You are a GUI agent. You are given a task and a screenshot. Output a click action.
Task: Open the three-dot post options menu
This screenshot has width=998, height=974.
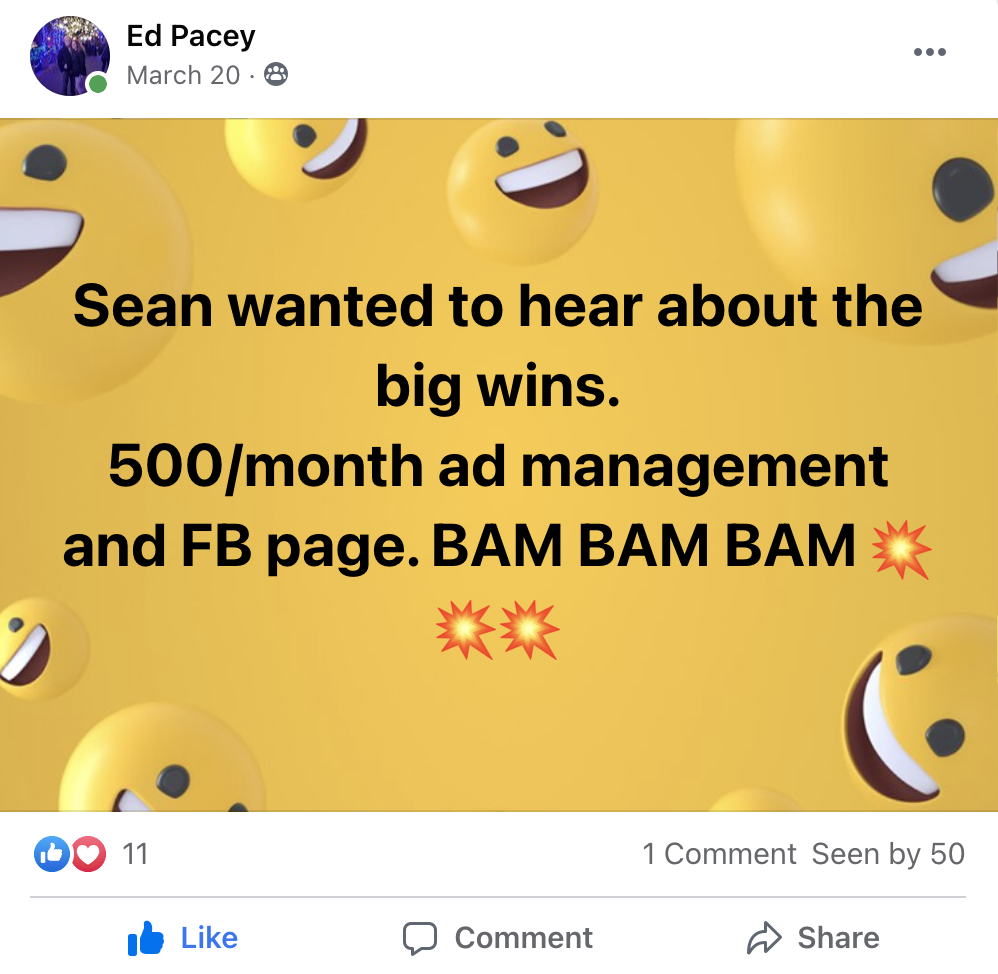pyautogui.click(x=929, y=53)
